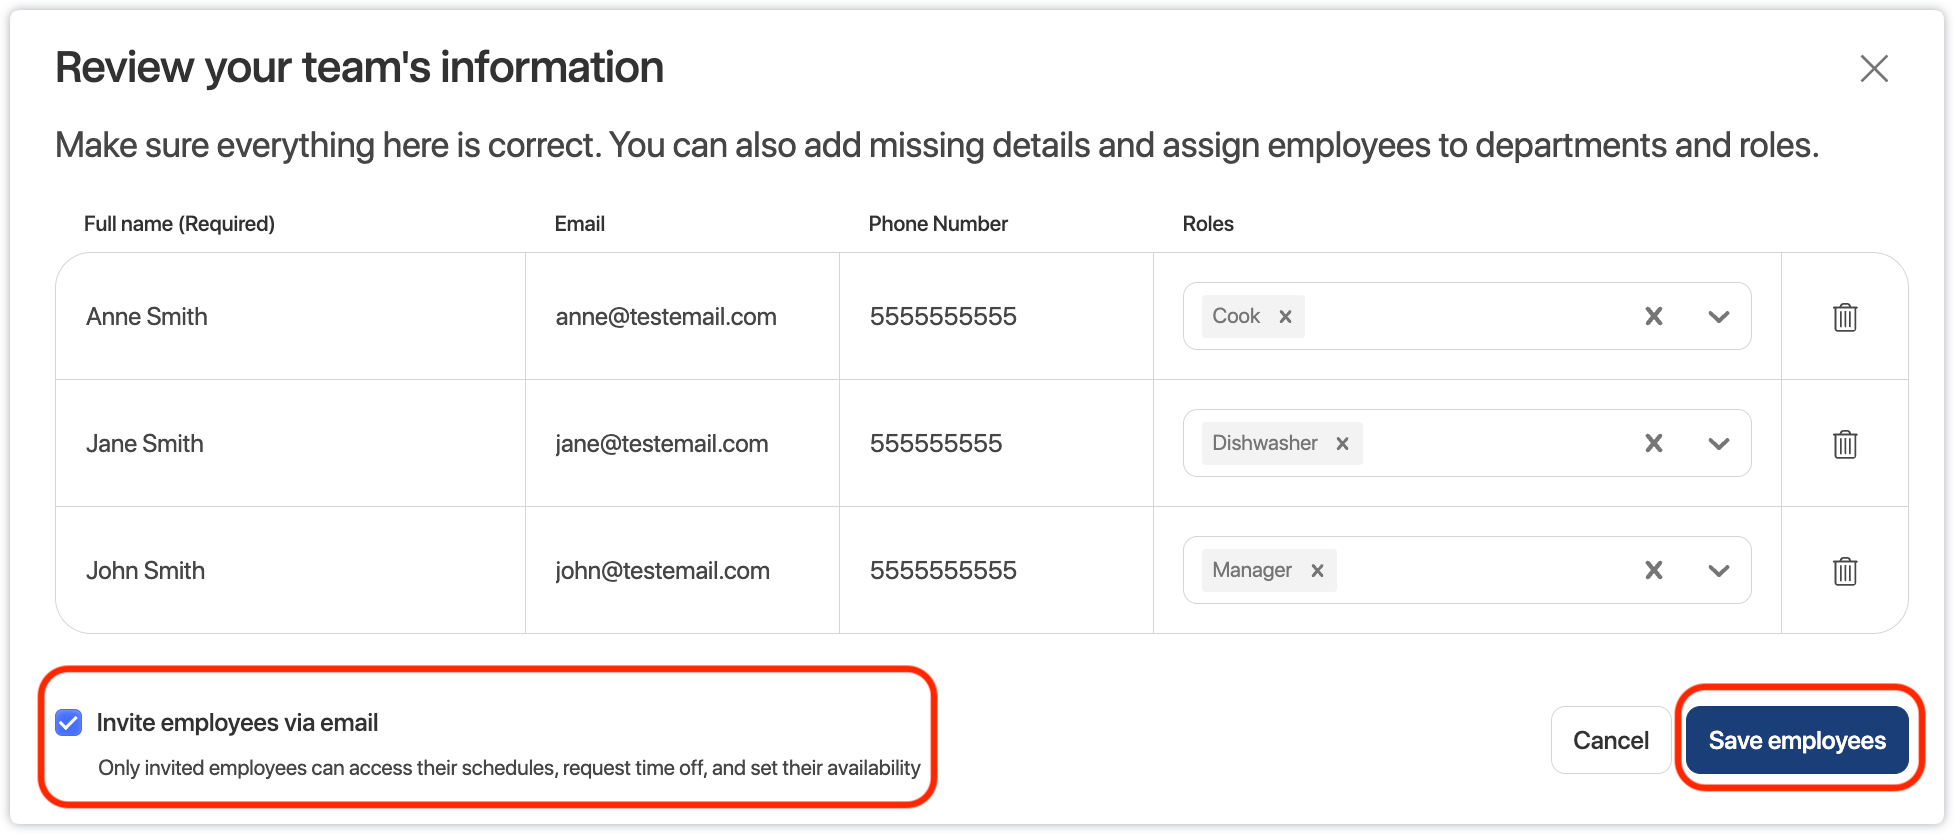
Task: Click Save employees button
Action: (1796, 741)
